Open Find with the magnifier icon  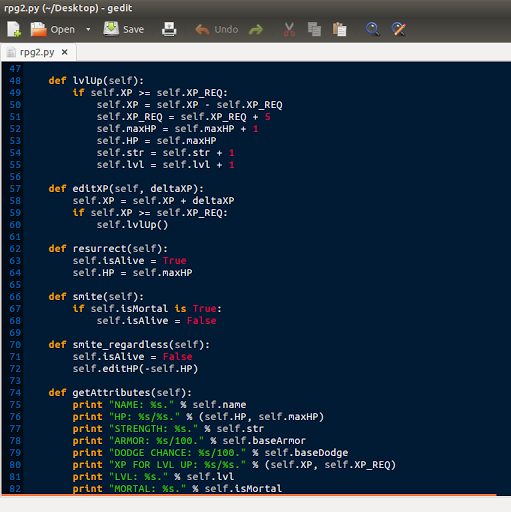pyautogui.click(x=372, y=29)
